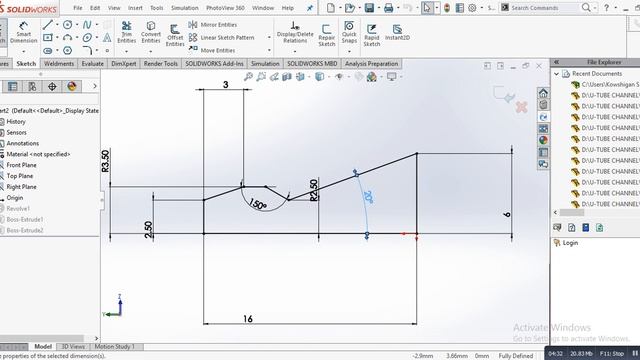Expand Move Entities dropdown arrow
The width and height of the screenshot is (640, 360).
269,51
